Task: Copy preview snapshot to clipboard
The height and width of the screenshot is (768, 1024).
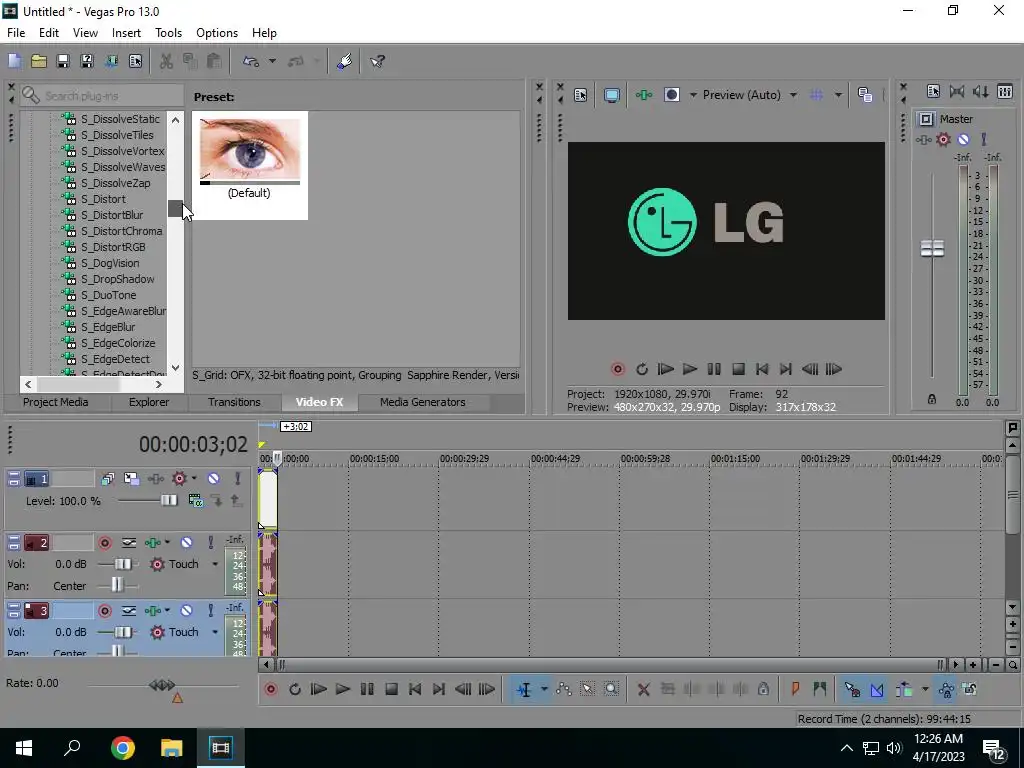Action: pyautogui.click(x=865, y=95)
